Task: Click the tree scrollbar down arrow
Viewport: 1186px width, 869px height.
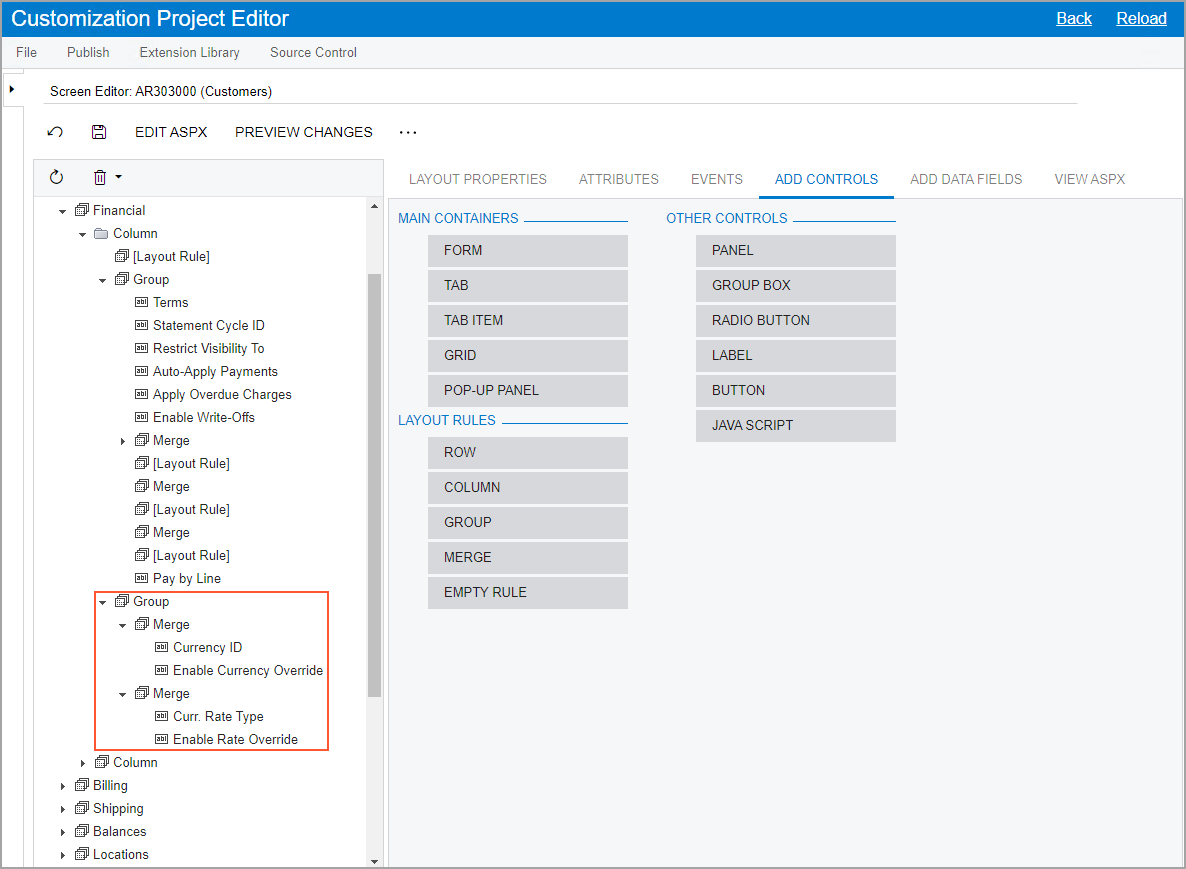Action: (x=375, y=861)
